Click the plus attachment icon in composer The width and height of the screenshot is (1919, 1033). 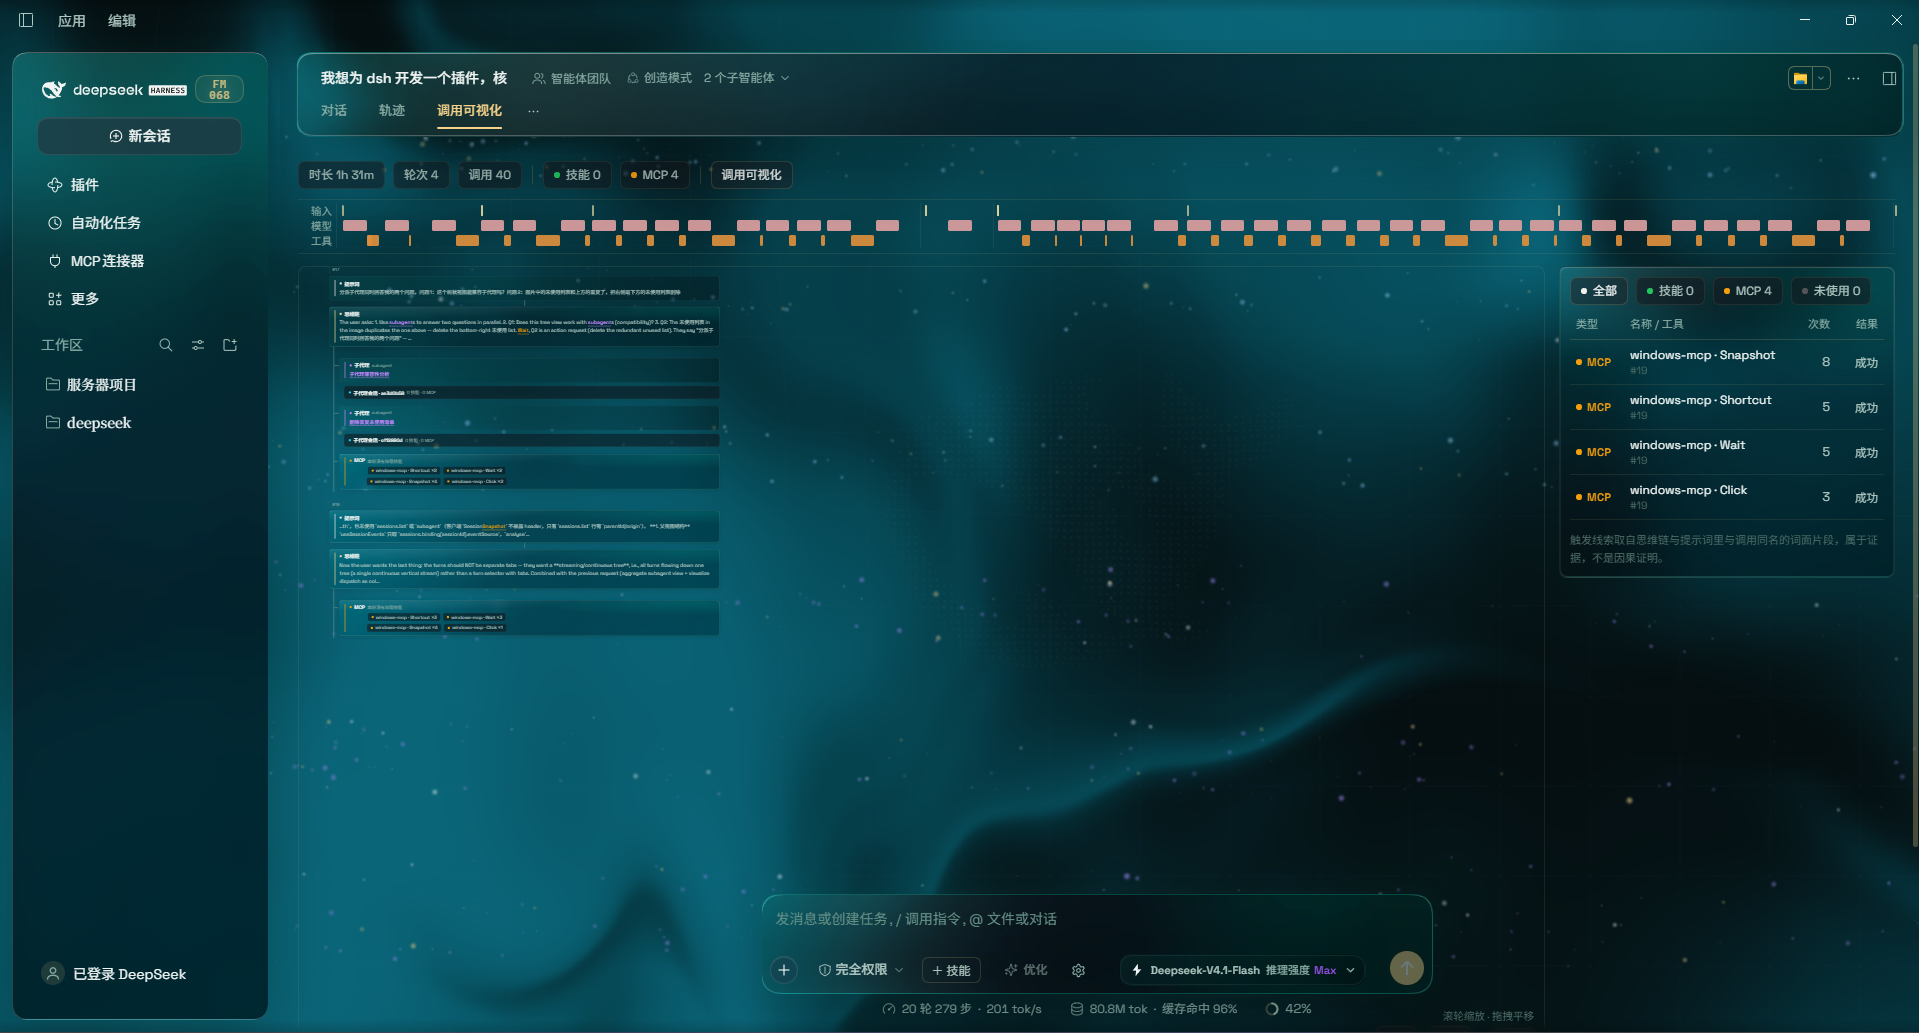coord(784,970)
